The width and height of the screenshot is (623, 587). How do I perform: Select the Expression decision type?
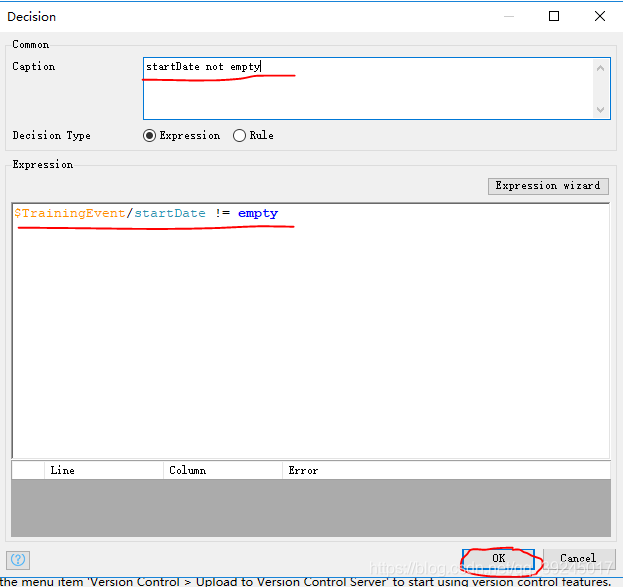[151, 135]
